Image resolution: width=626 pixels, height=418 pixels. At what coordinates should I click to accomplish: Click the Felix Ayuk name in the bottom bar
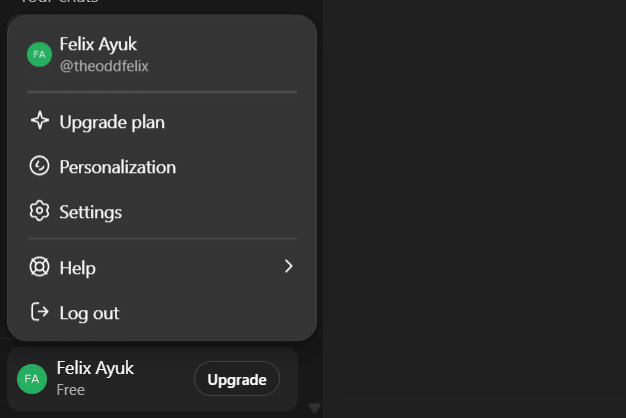[x=95, y=368]
